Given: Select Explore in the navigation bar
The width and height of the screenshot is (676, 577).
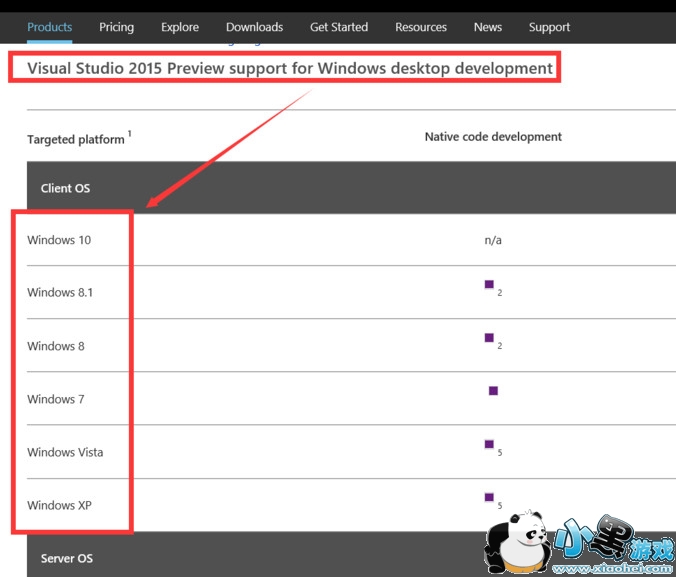Looking at the screenshot, I should (x=180, y=27).
